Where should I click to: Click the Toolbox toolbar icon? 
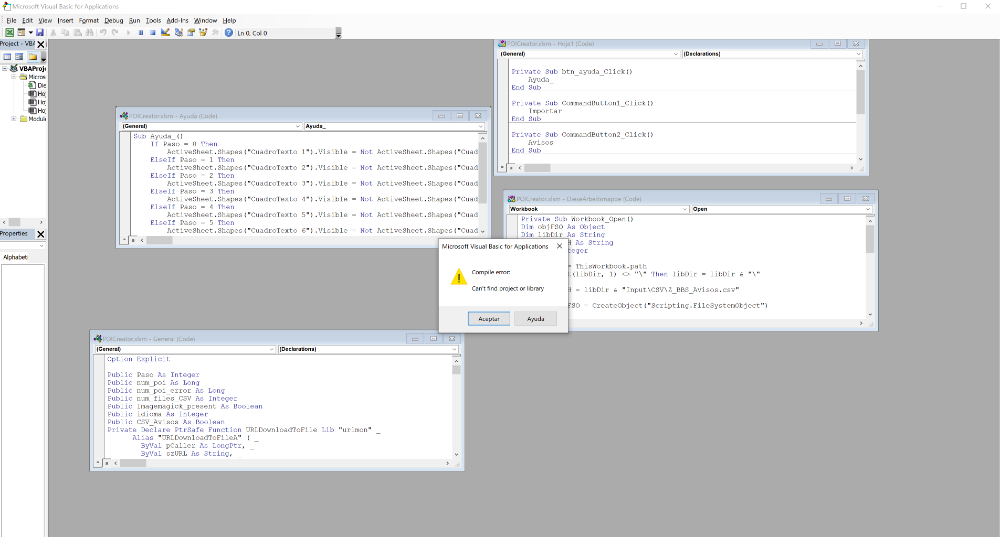[x=215, y=33]
